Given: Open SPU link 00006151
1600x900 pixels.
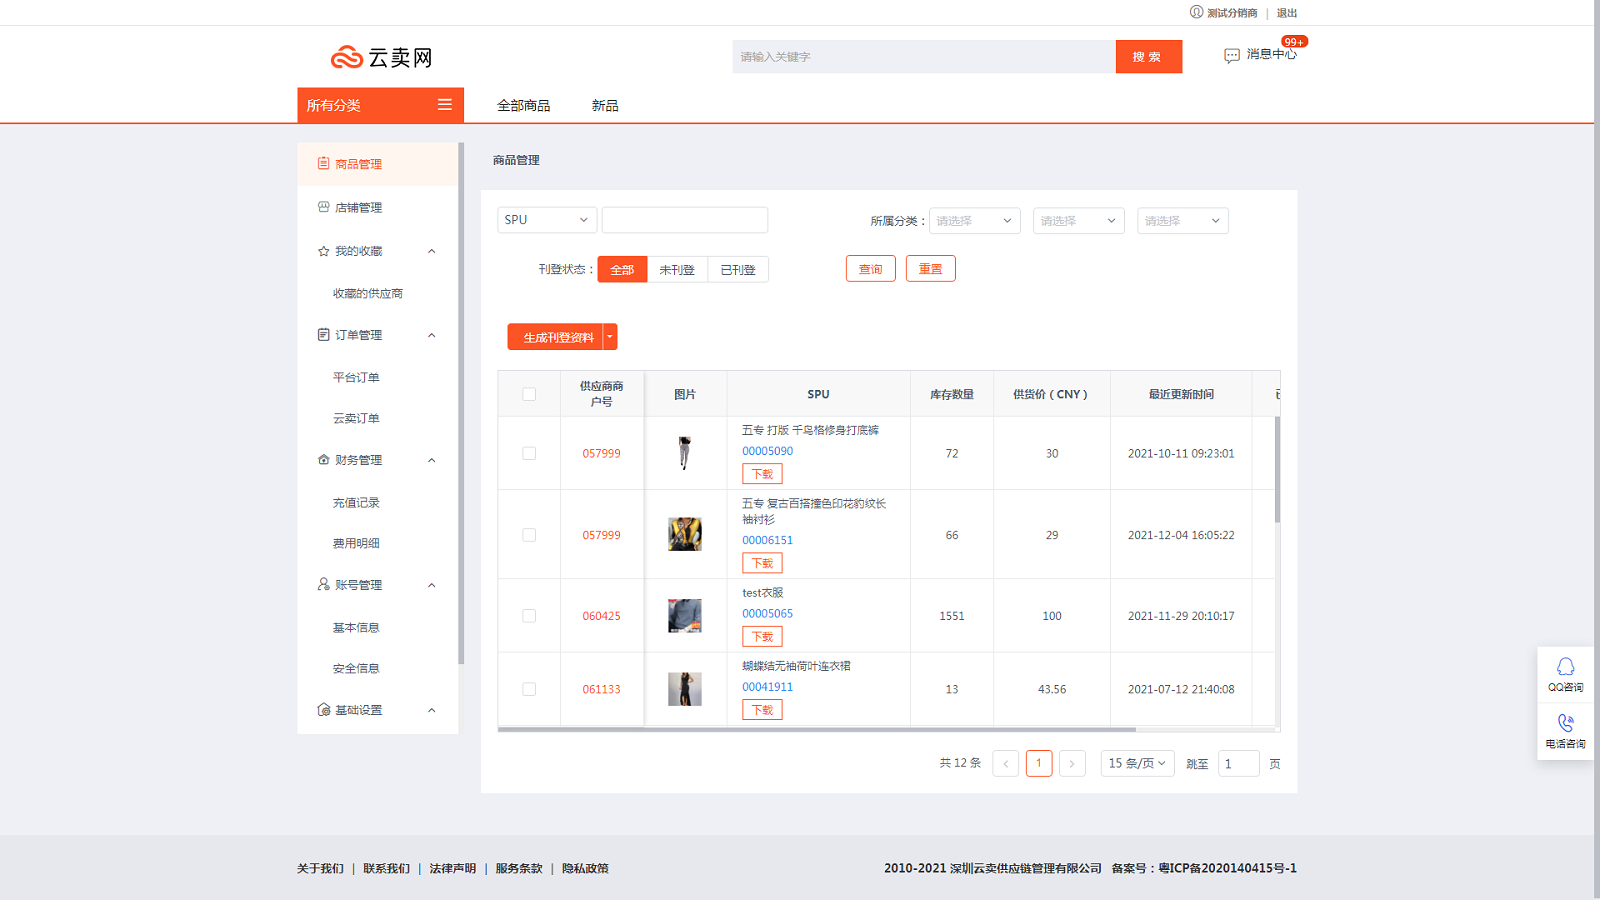Looking at the screenshot, I should pos(767,540).
